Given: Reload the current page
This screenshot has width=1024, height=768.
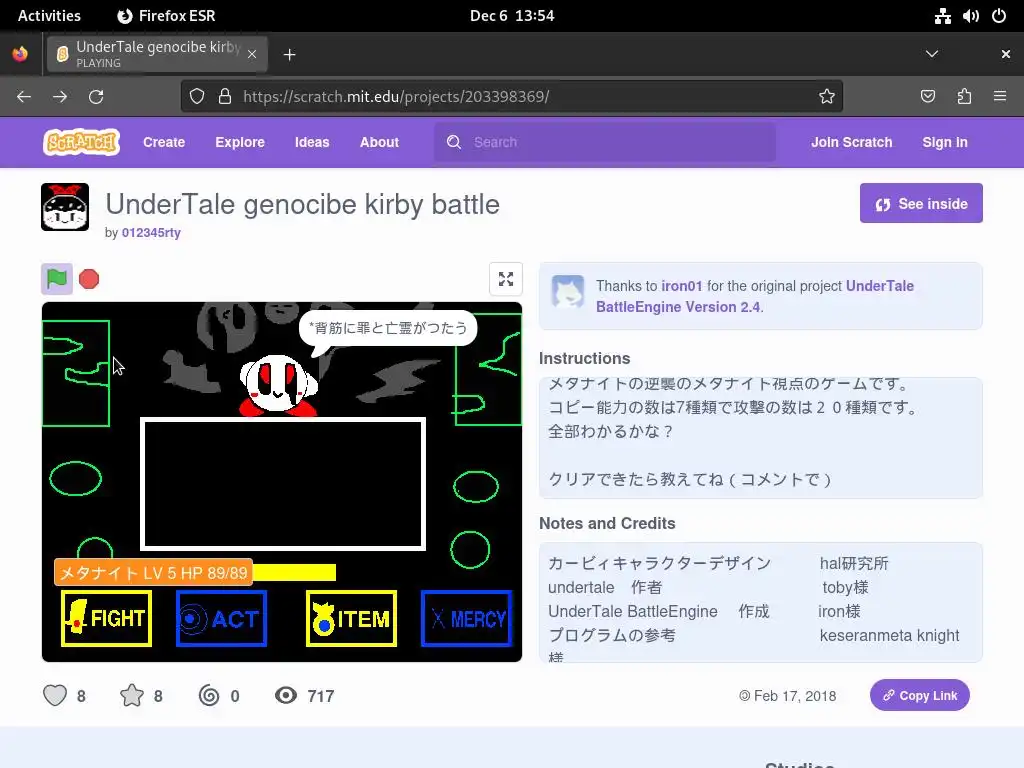Looking at the screenshot, I should tap(96, 97).
